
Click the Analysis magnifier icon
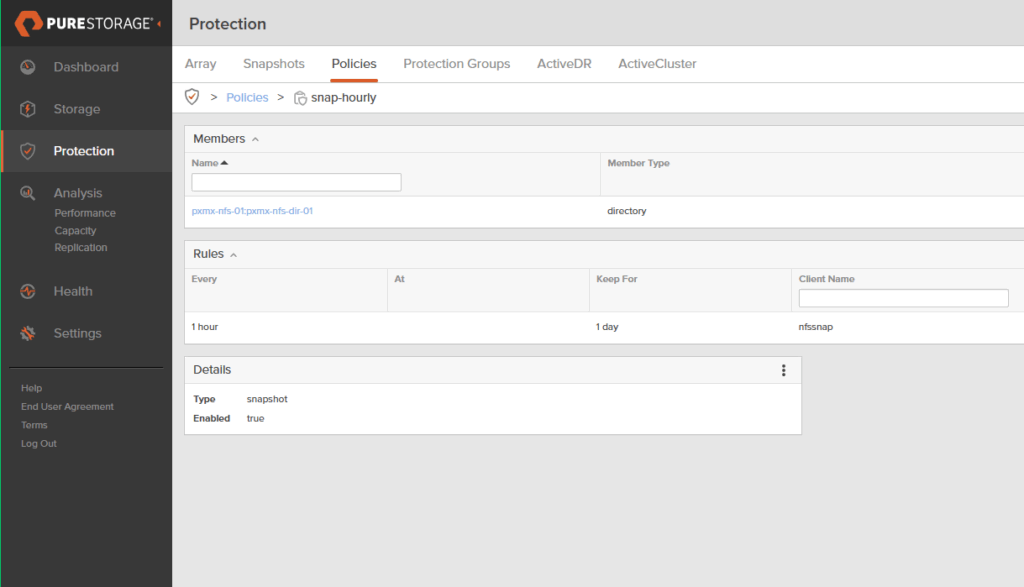pyautogui.click(x=27, y=193)
